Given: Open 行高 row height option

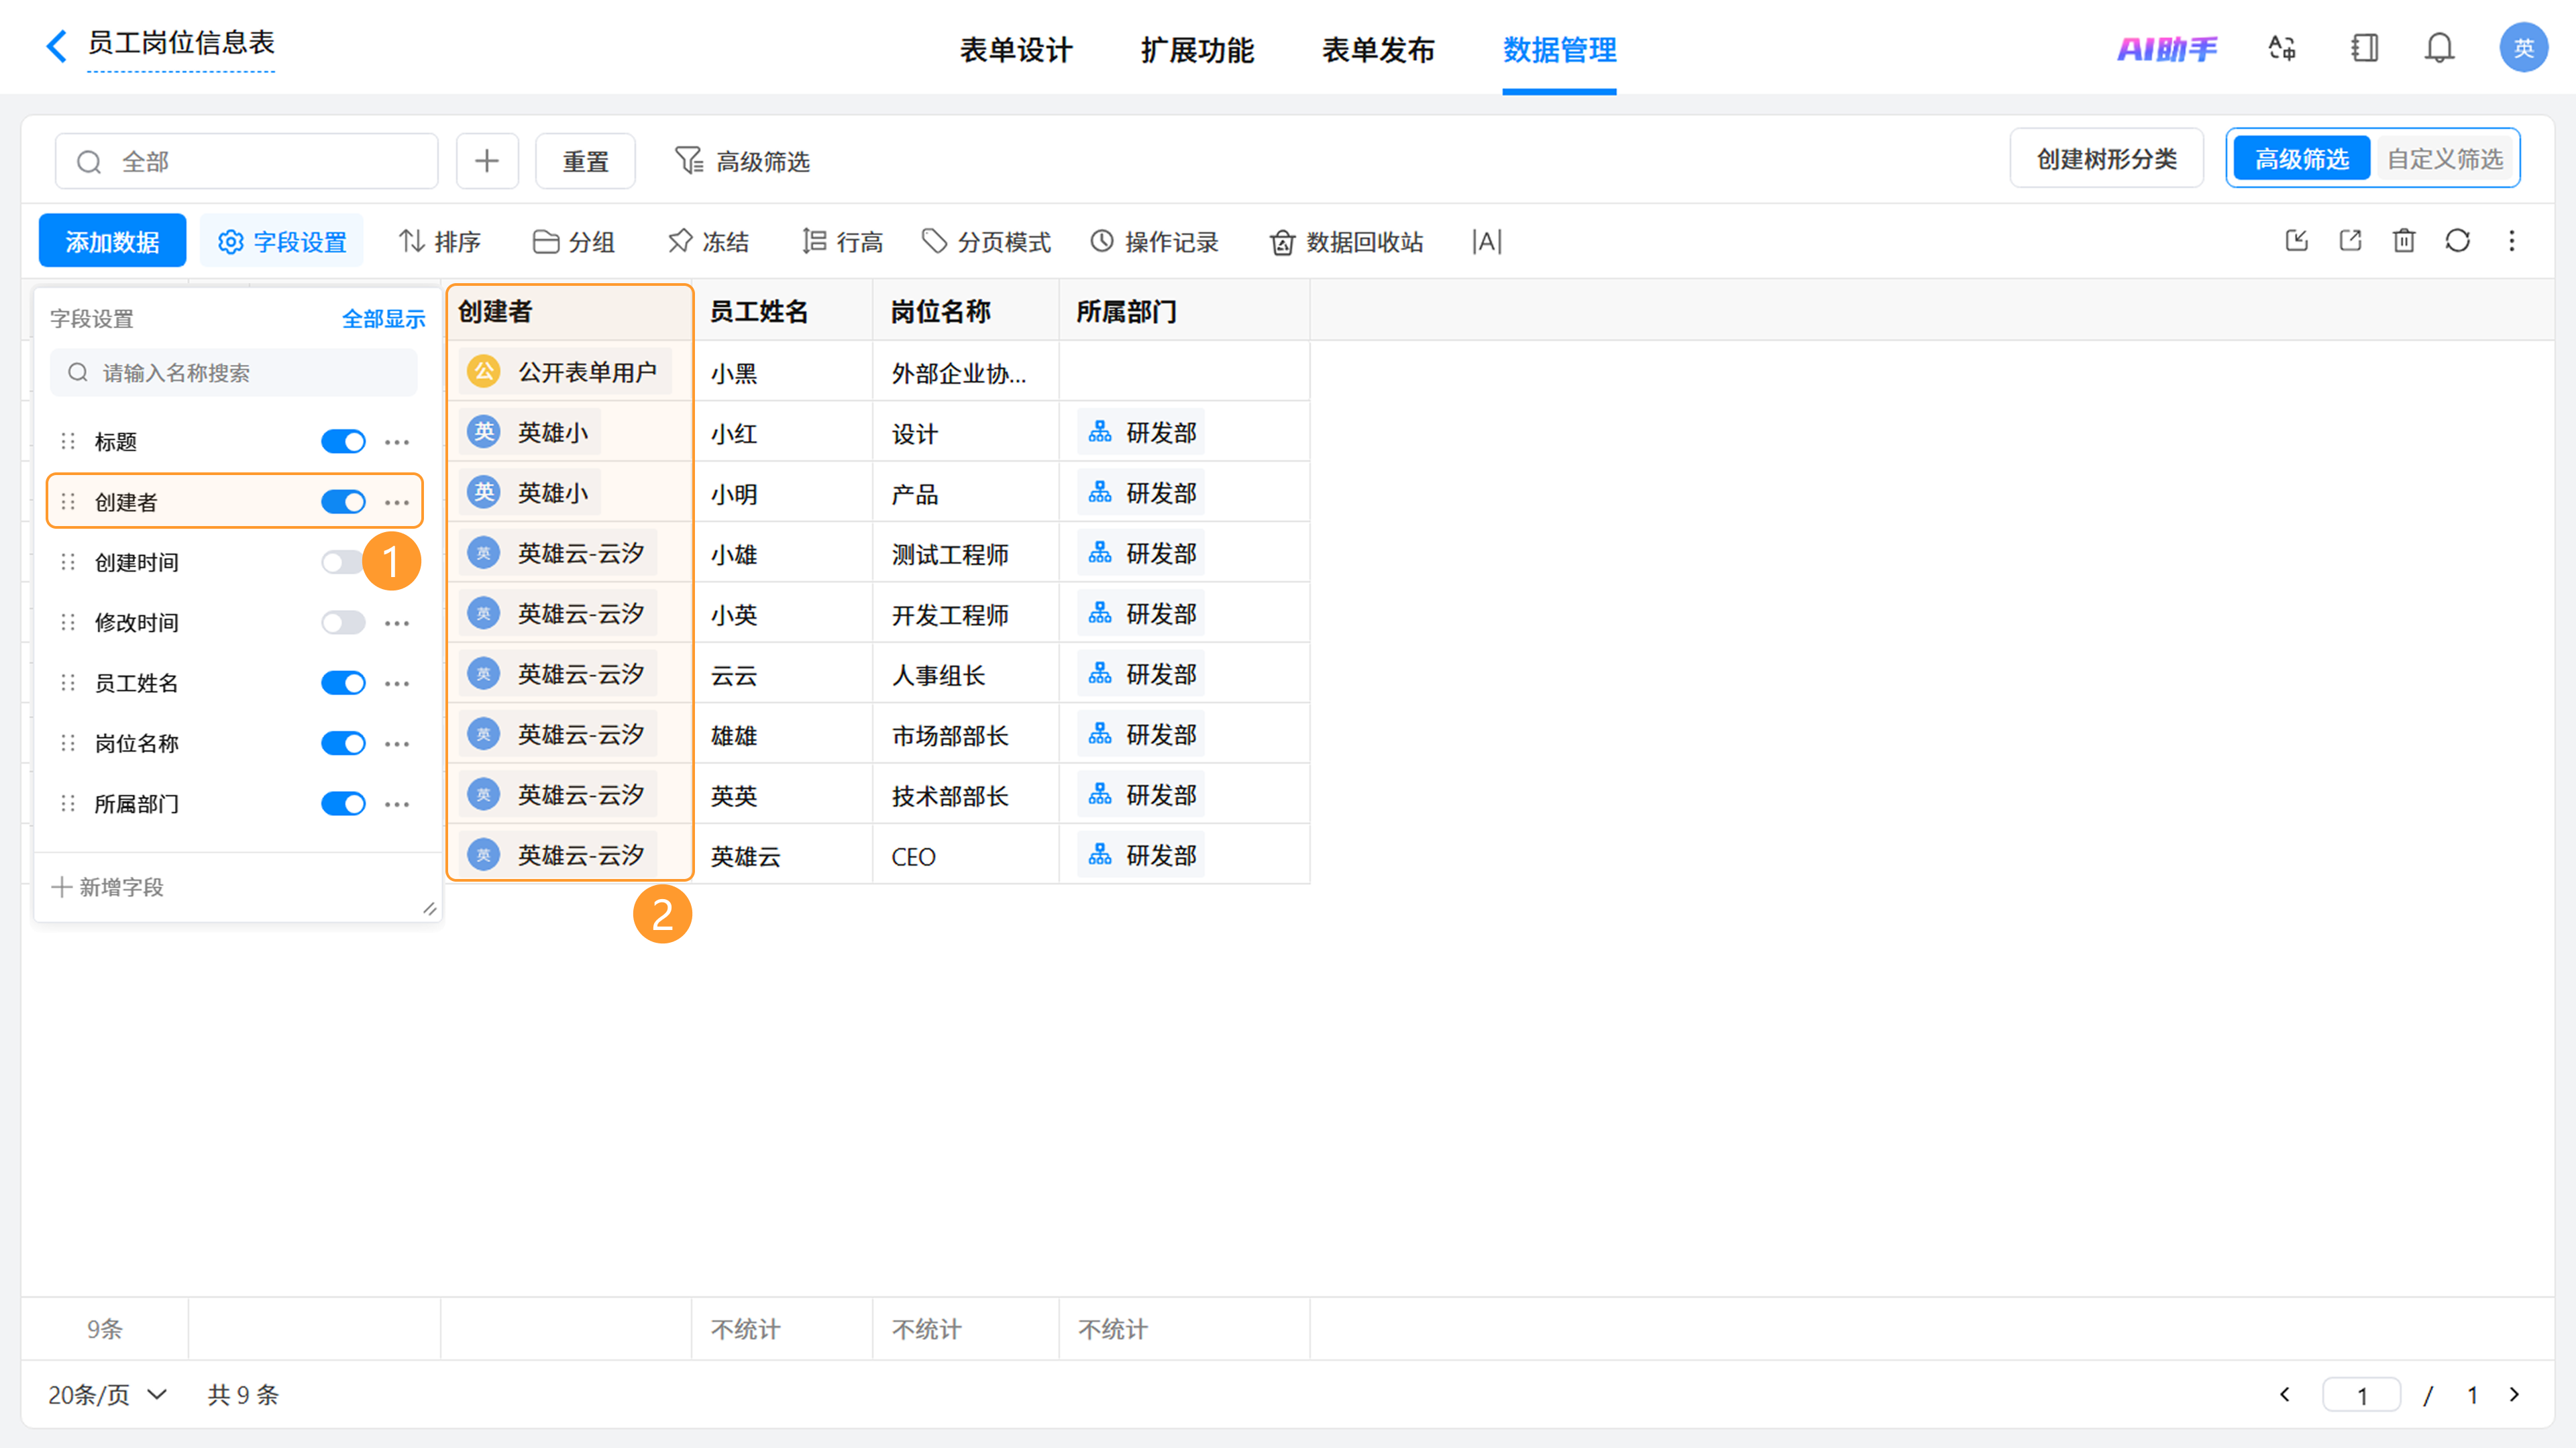Looking at the screenshot, I should coord(842,241).
